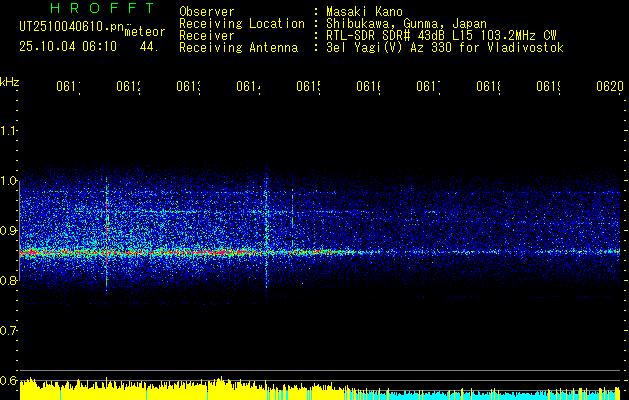The image size is (629, 400).
Task: Click the 1.0 frequency axis label
Action: click(x=8, y=181)
